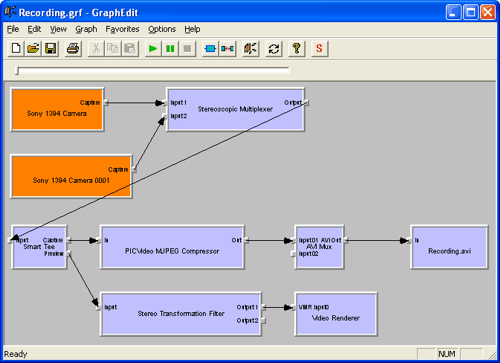Image resolution: width=500 pixels, height=363 pixels.
Task: Select the Sony 1394 Camera 0001 filter
Action: (x=71, y=177)
